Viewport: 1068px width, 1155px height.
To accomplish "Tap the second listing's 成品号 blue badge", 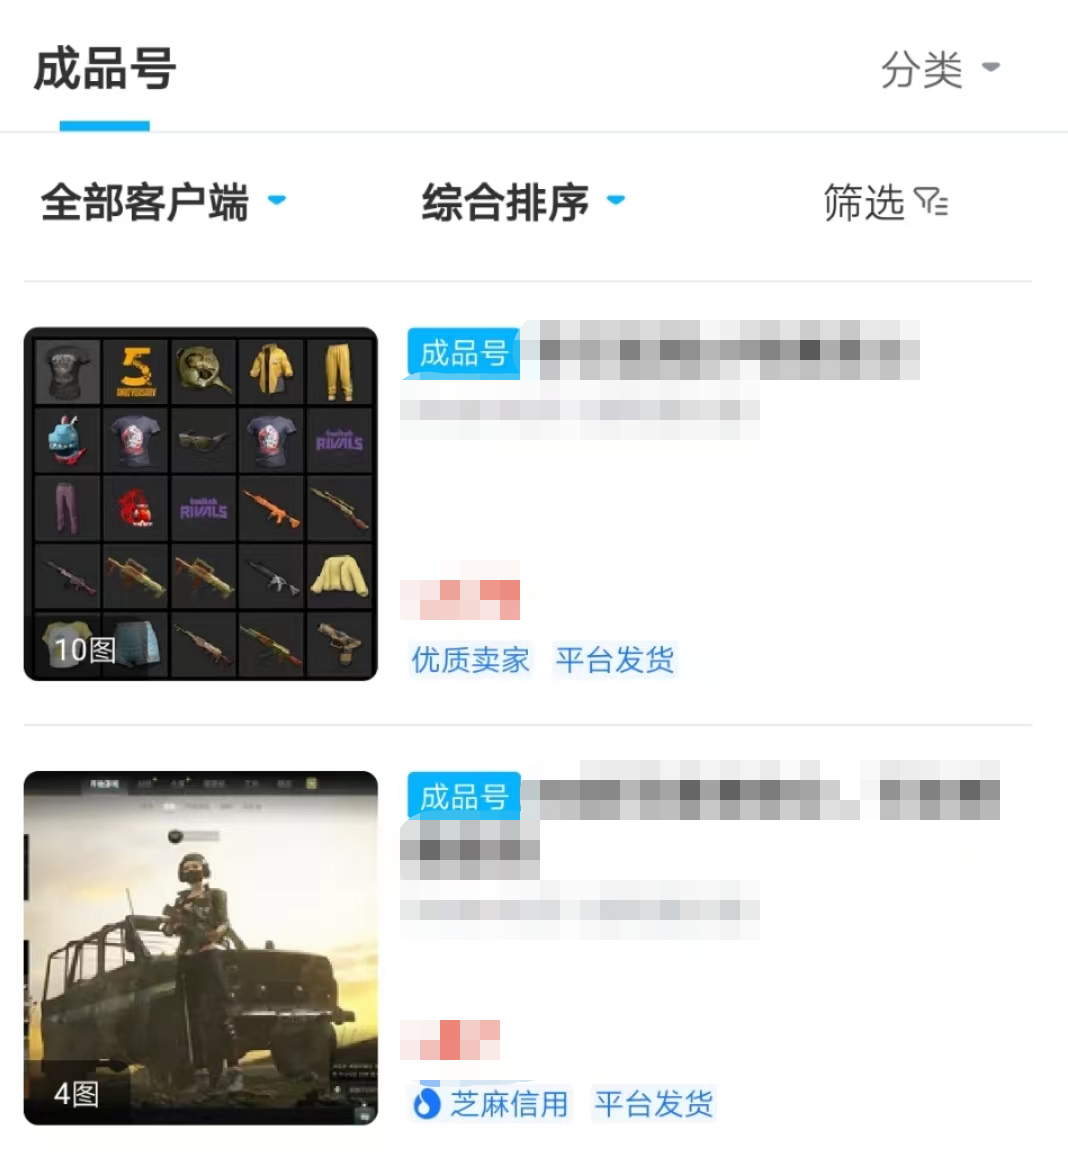I will [x=463, y=797].
